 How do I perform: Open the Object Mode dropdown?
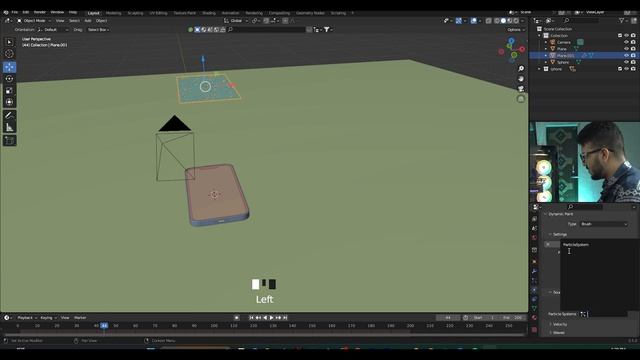coord(34,20)
